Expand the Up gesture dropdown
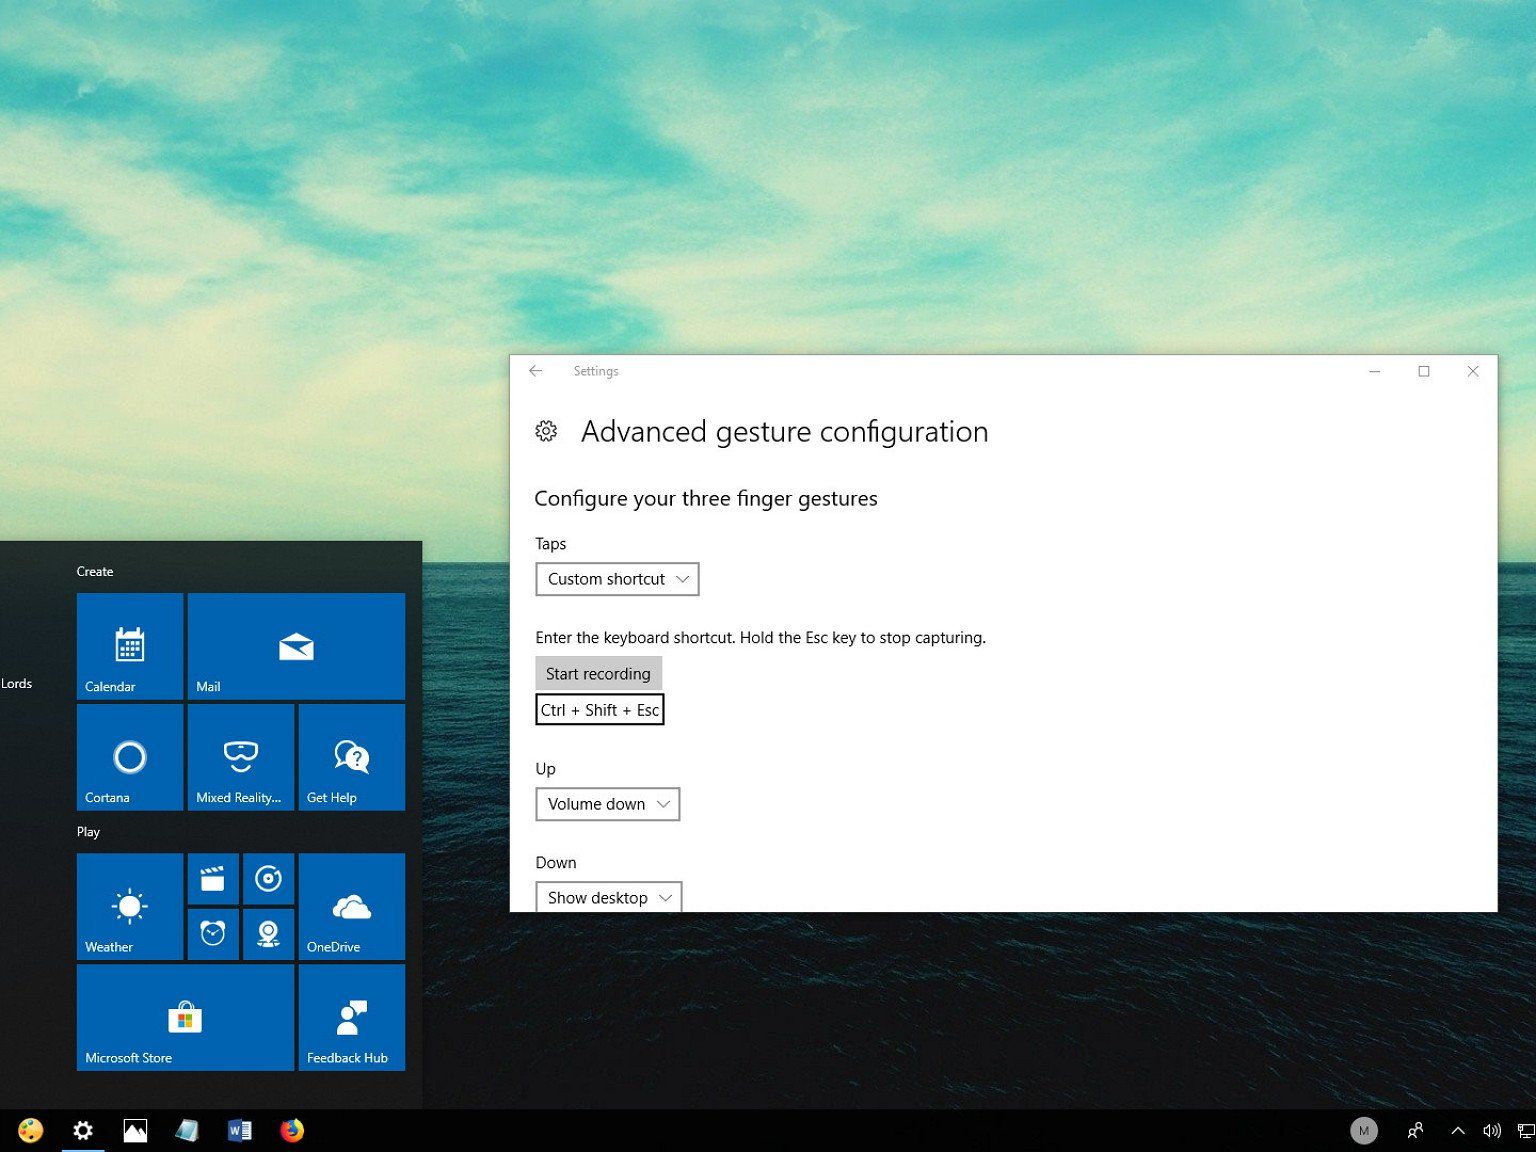The image size is (1536, 1152). pyautogui.click(x=608, y=804)
